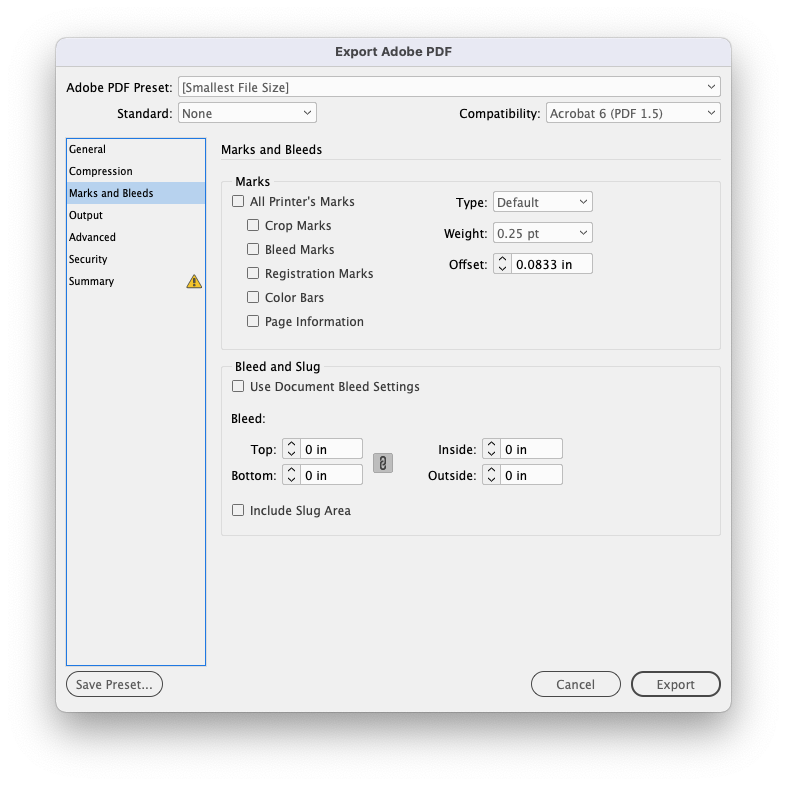Click the Bottom bleed stepper arrows
The height and width of the screenshot is (786, 787).
pos(291,475)
